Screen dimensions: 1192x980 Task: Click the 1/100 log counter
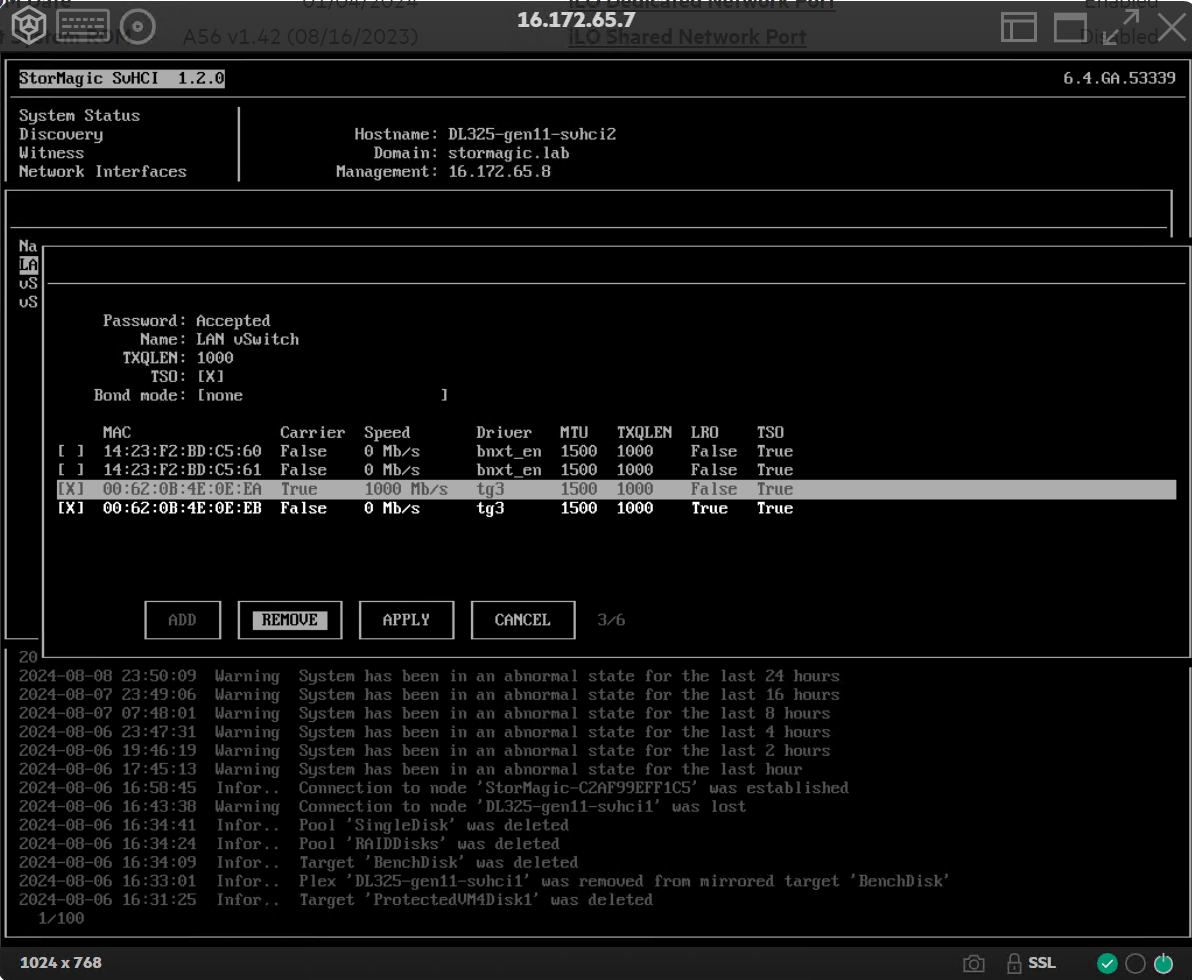click(61, 918)
